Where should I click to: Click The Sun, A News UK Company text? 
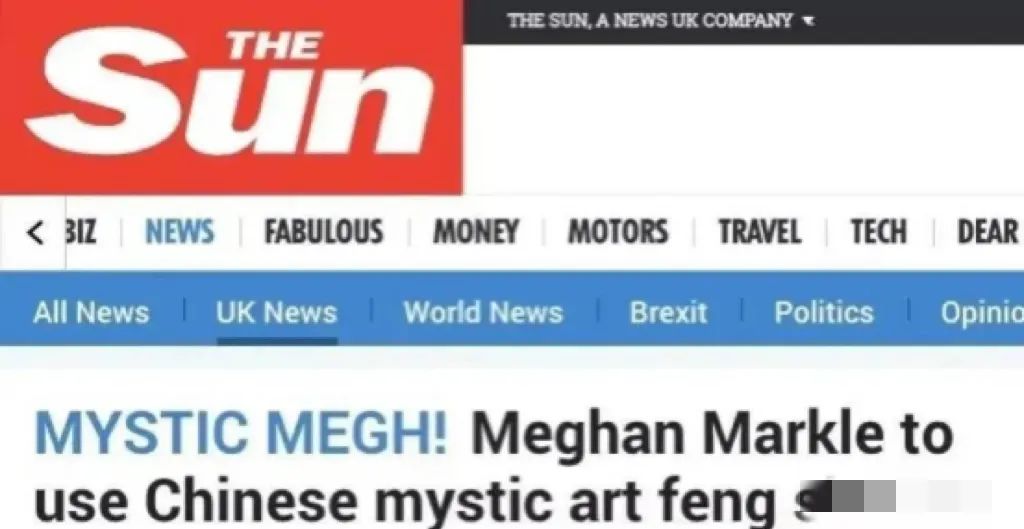click(x=650, y=21)
